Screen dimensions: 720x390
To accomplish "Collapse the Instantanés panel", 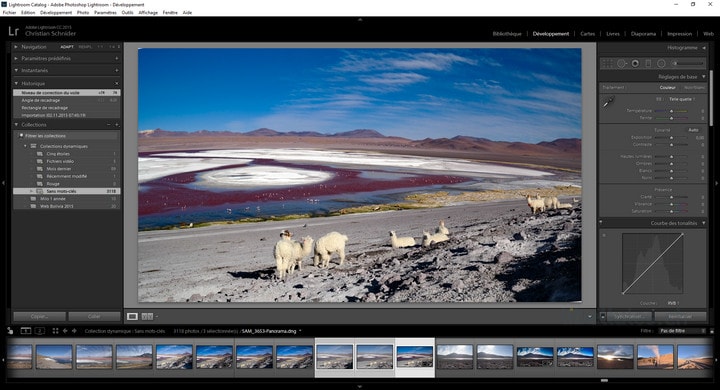I will (x=16, y=70).
